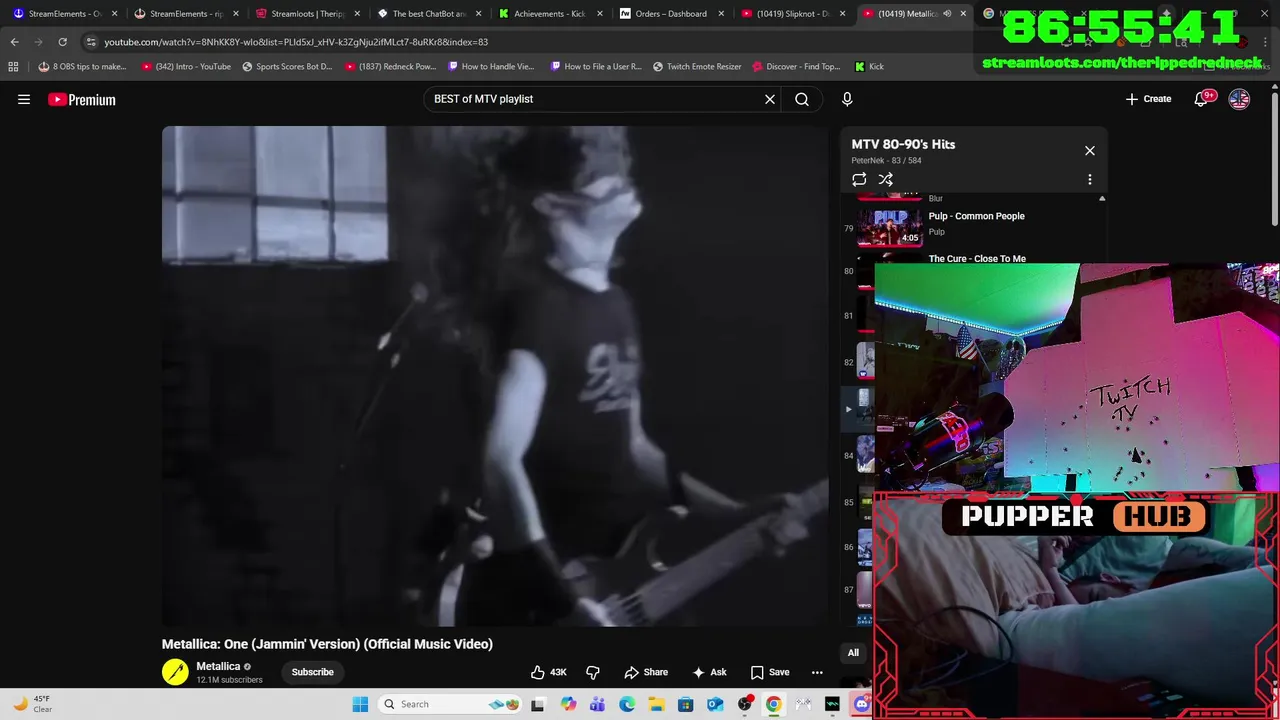Open weather widget showing 45°F Clear
The height and width of the screenshot is (720, 1280).
tap(32, 704)
